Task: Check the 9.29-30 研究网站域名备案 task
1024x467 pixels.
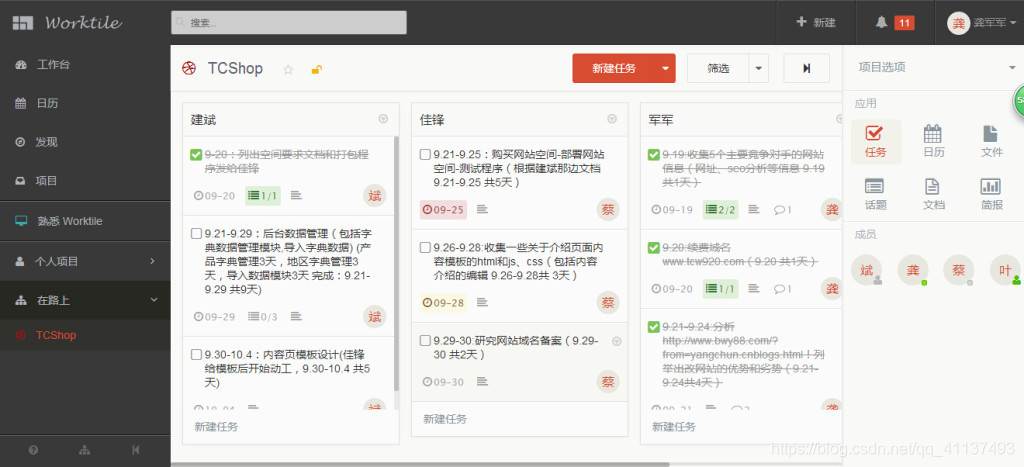Action: [425, 340]
